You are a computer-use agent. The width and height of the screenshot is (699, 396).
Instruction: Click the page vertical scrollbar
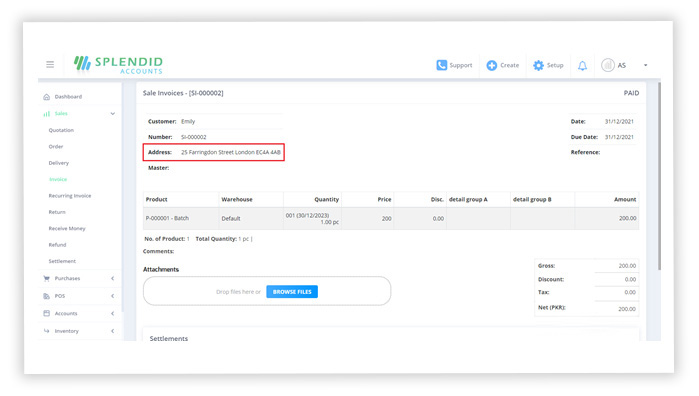click(659, 176)
